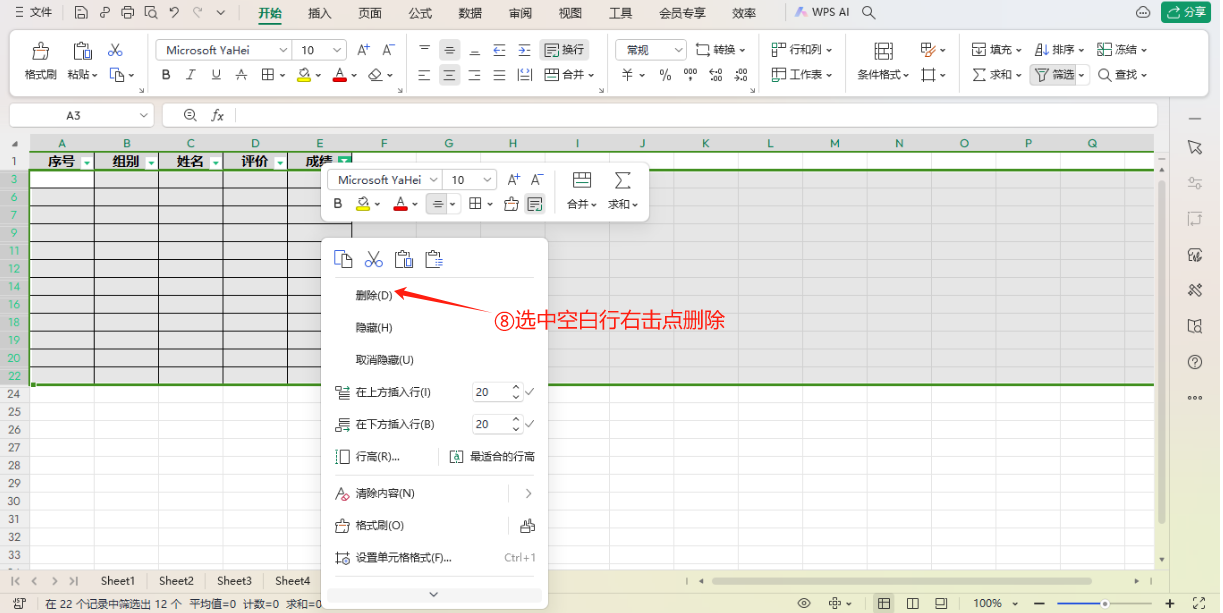Open the 公式 ribbon tab

[420, 13]
